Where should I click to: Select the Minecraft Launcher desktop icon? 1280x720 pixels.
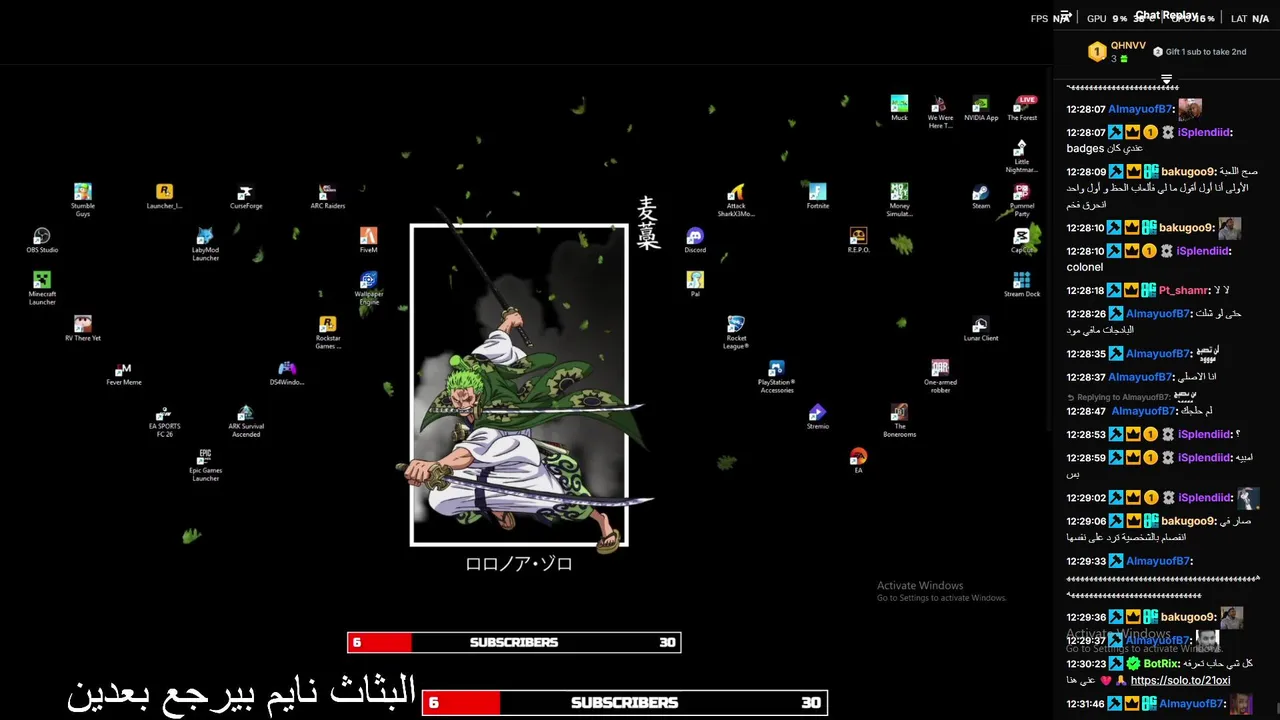click(x=42, y=288)
